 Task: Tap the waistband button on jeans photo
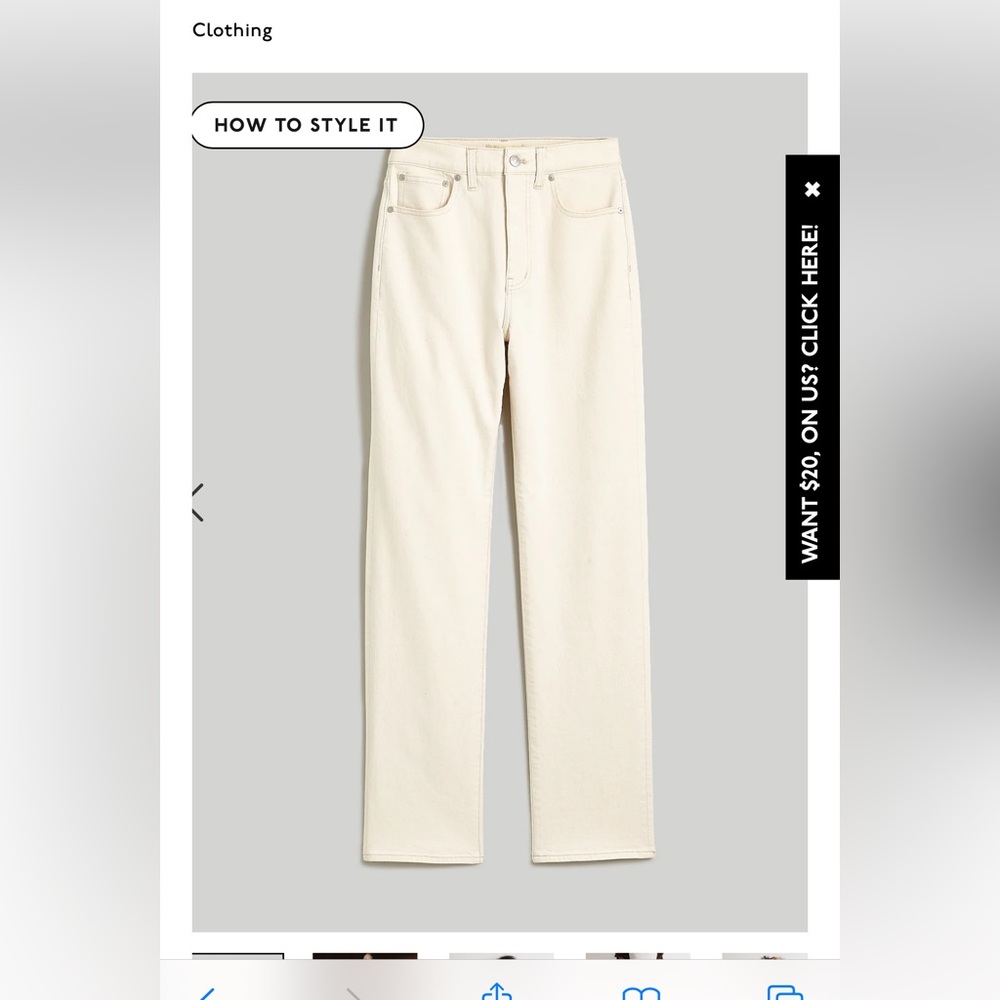[x=515, y=161]
